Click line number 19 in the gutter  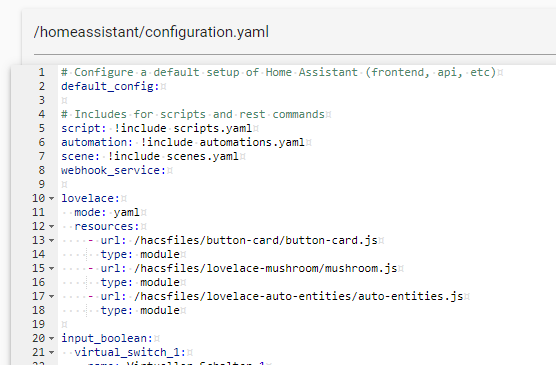[39, 324]
